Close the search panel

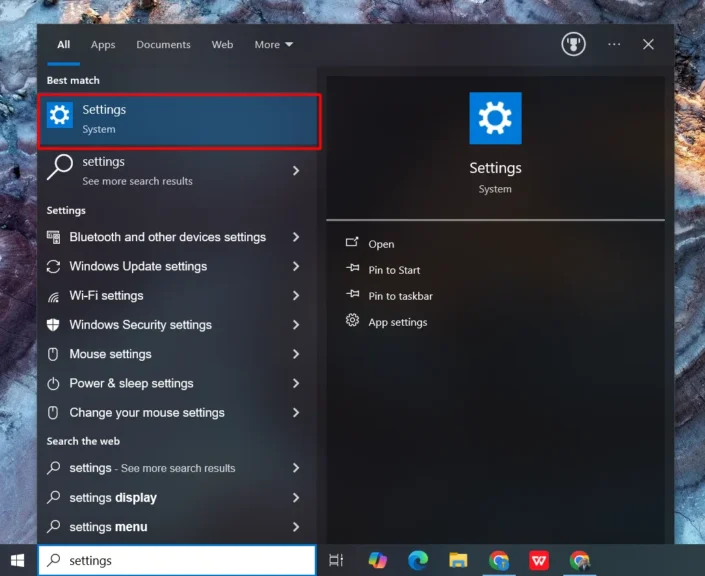[648, 44]
